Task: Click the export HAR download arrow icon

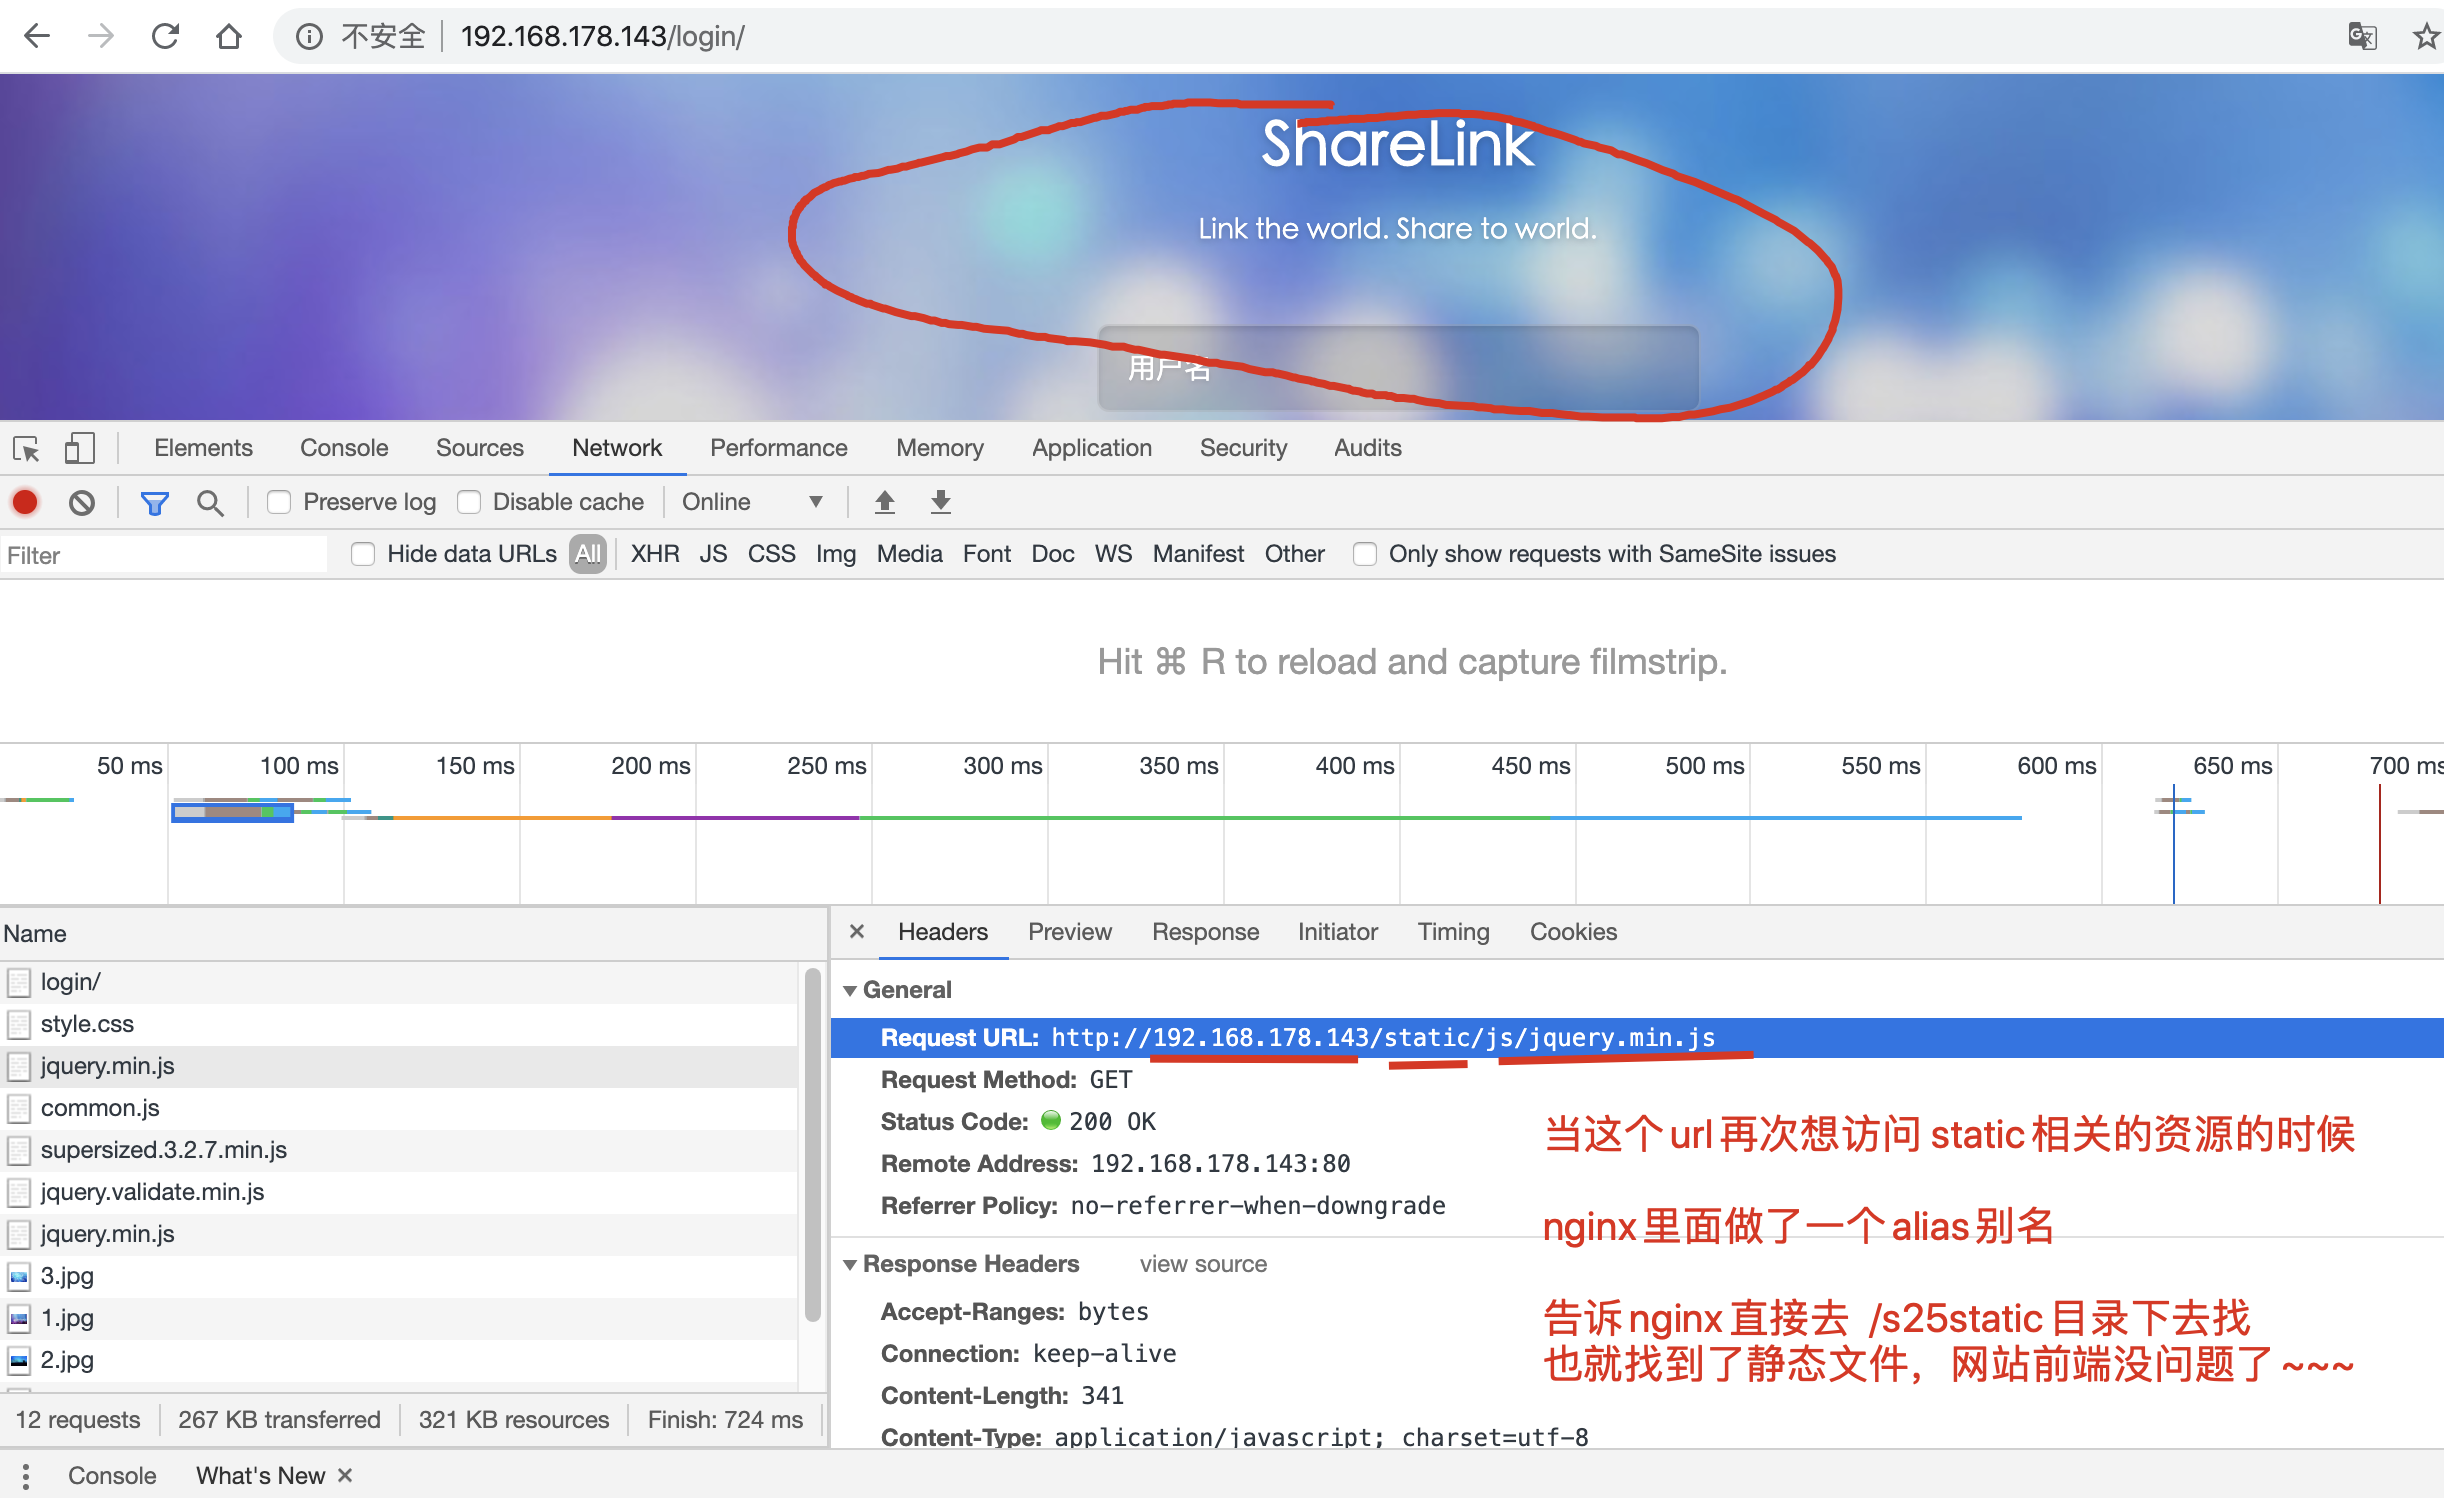Action: pyautogui.click(x=940, y=502)
